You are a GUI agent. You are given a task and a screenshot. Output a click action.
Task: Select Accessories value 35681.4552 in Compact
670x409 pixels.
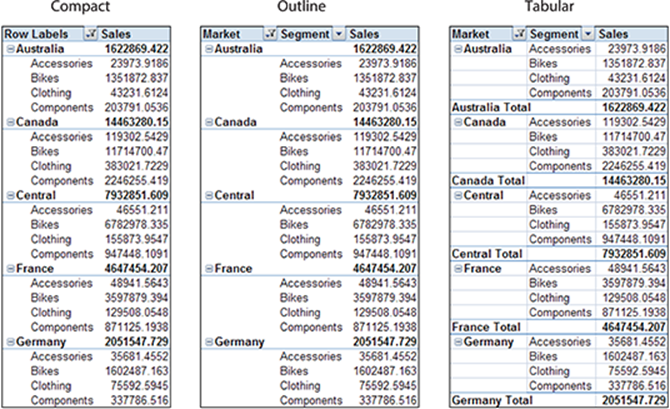(x=139, y=356)
